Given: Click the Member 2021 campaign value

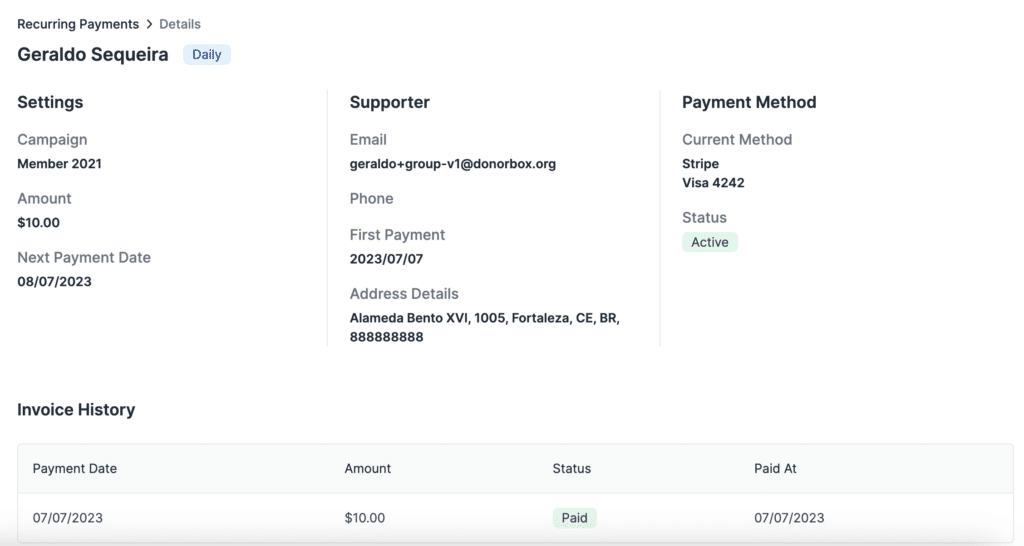Looking at the screenshot, I should [60, 164].
